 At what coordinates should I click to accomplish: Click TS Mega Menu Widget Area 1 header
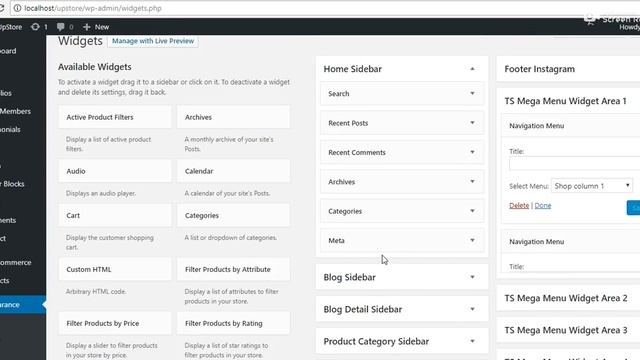point(568,101)
